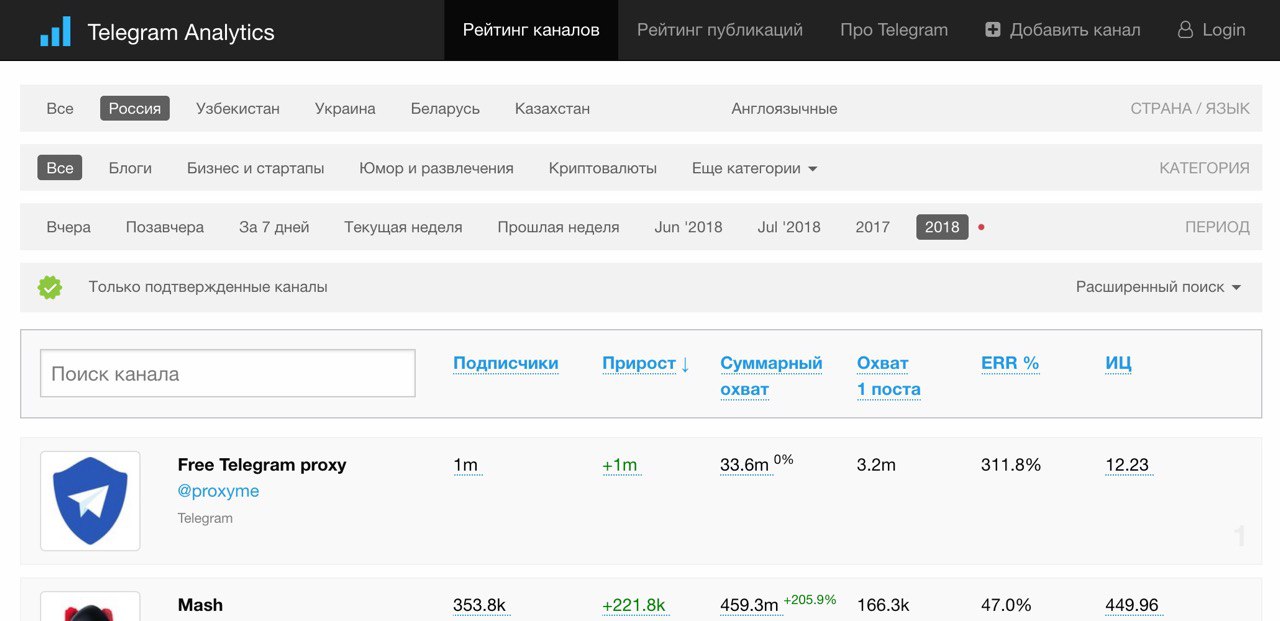
Task: Open the Рейтинг публикаций tab
Action: [x=720, y=30]
